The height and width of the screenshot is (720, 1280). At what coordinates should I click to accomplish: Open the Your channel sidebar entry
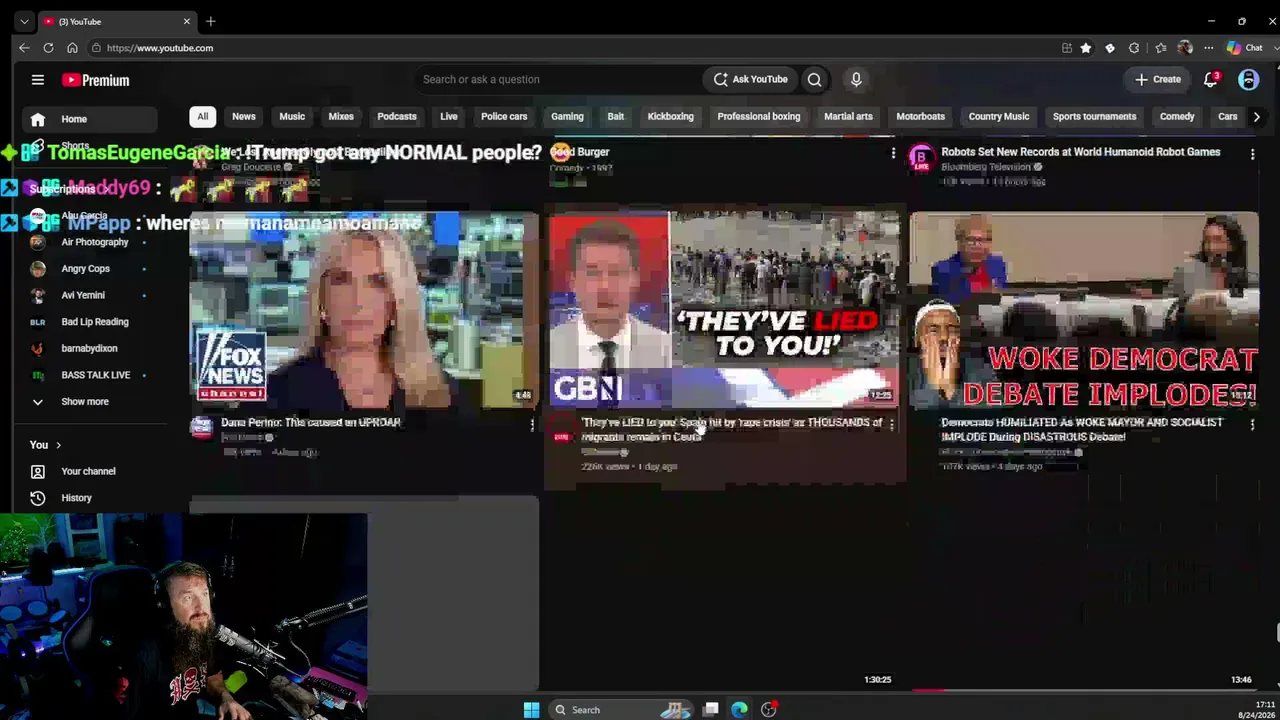click(88, 471)
